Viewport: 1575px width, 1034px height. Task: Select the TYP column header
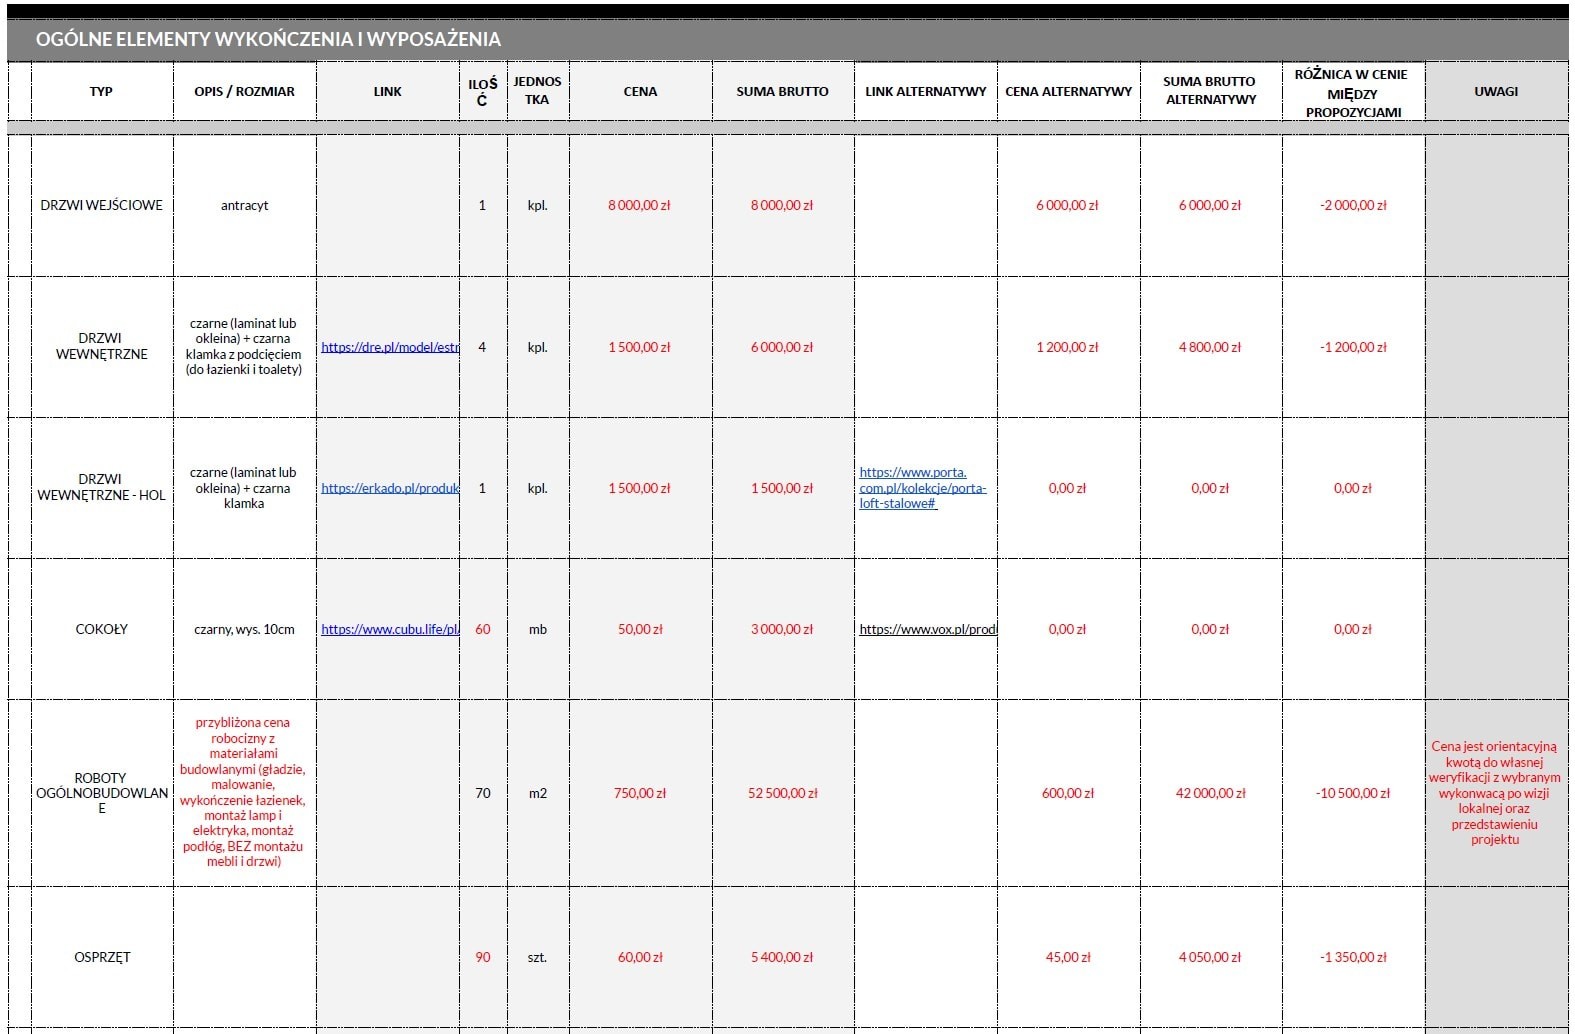point(101,91)
